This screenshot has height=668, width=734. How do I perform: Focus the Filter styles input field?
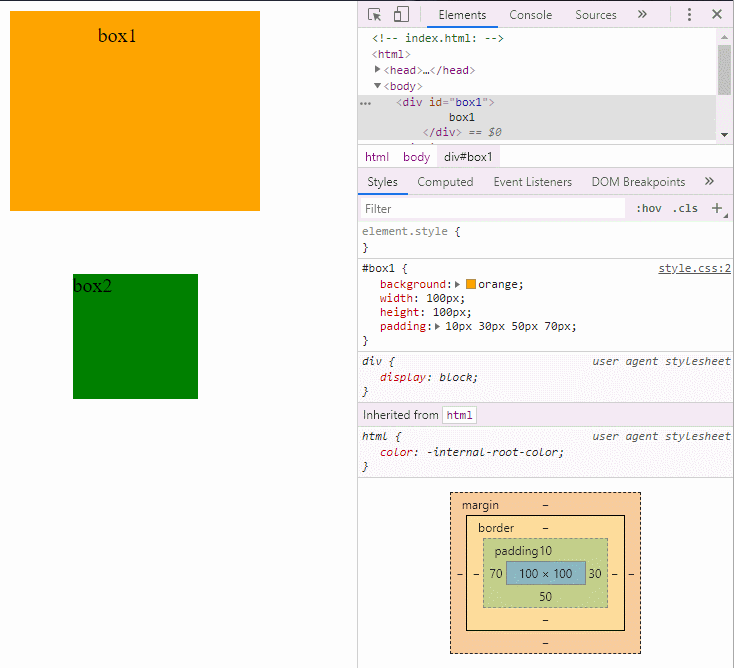point(492,209)
